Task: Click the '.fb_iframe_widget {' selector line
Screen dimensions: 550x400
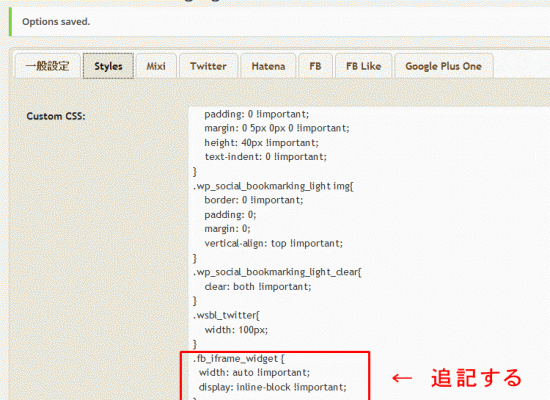Action: [239, 359]
